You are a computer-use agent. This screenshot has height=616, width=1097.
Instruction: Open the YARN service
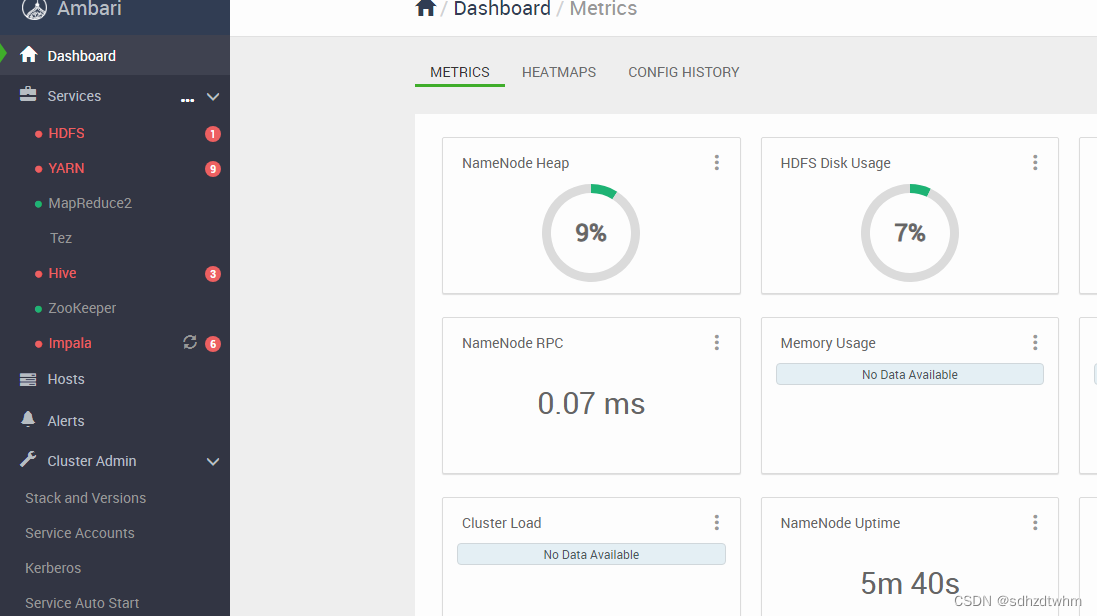(x=66, y=168)
